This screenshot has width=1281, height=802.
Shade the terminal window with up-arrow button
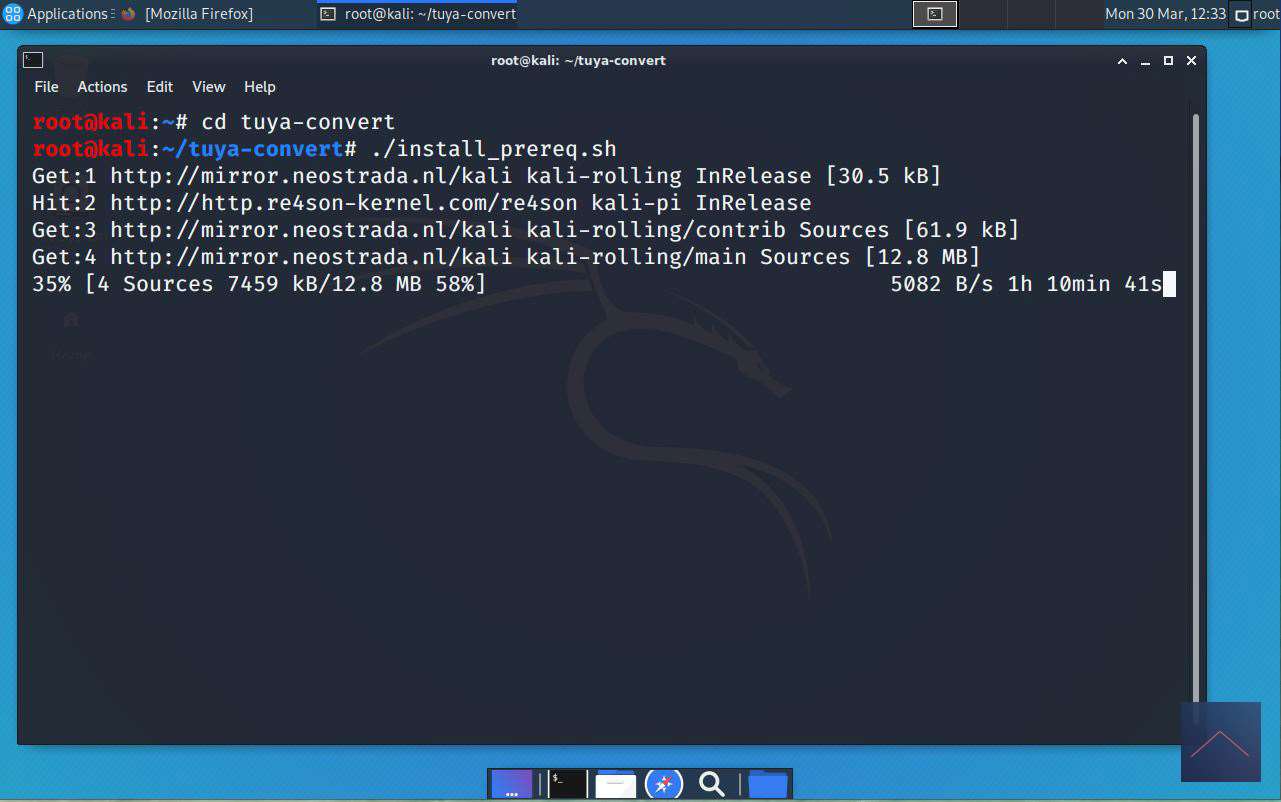pos(1122,61)
